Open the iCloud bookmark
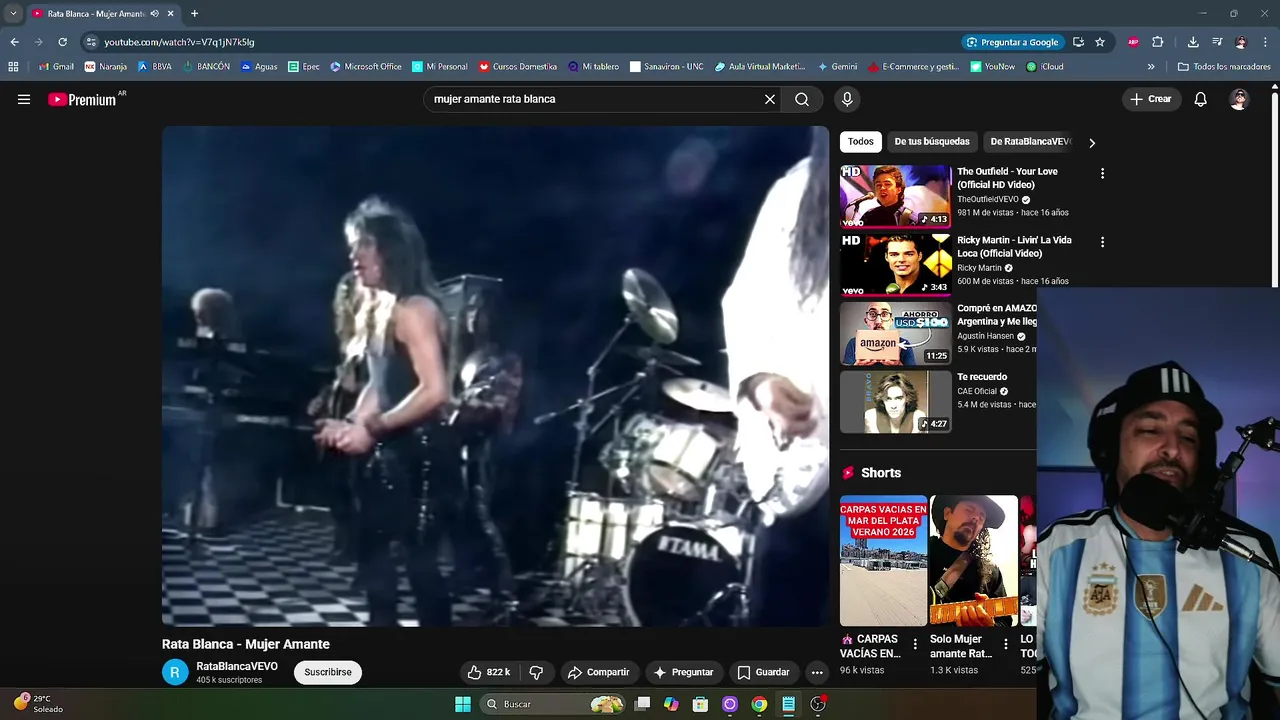Image resolution: width=1280 pixels, height=720 pixels. pos(1045,67)
